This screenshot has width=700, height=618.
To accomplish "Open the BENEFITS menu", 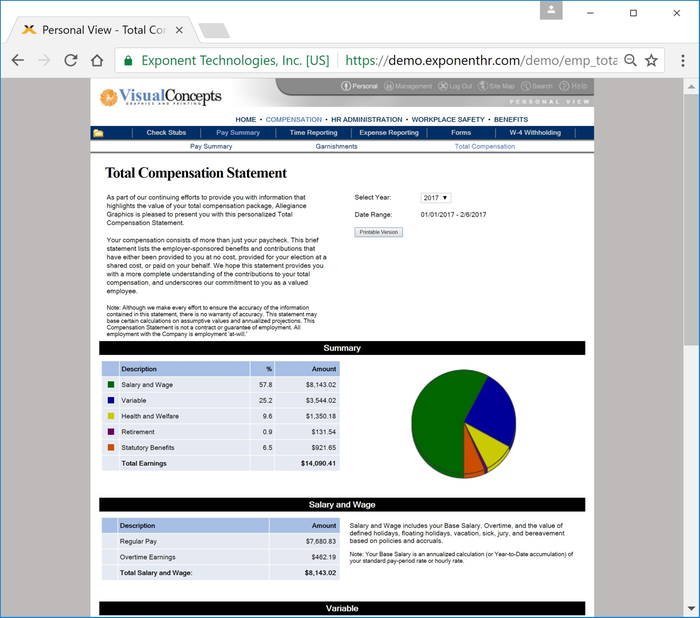I will click(x=511, y=120).
